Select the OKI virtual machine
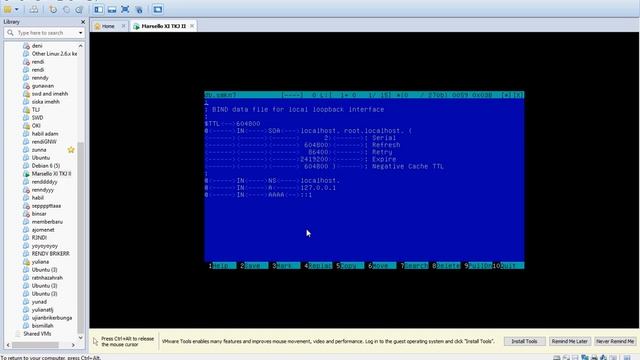 [36, 126]
